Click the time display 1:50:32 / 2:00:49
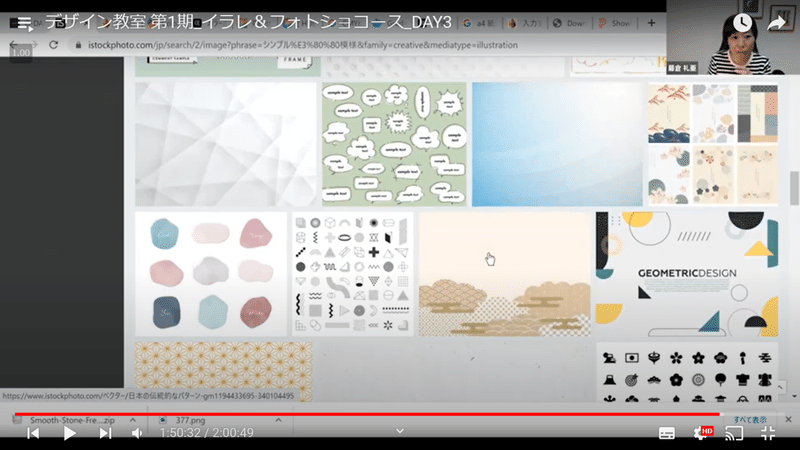 tap(207, 433)
